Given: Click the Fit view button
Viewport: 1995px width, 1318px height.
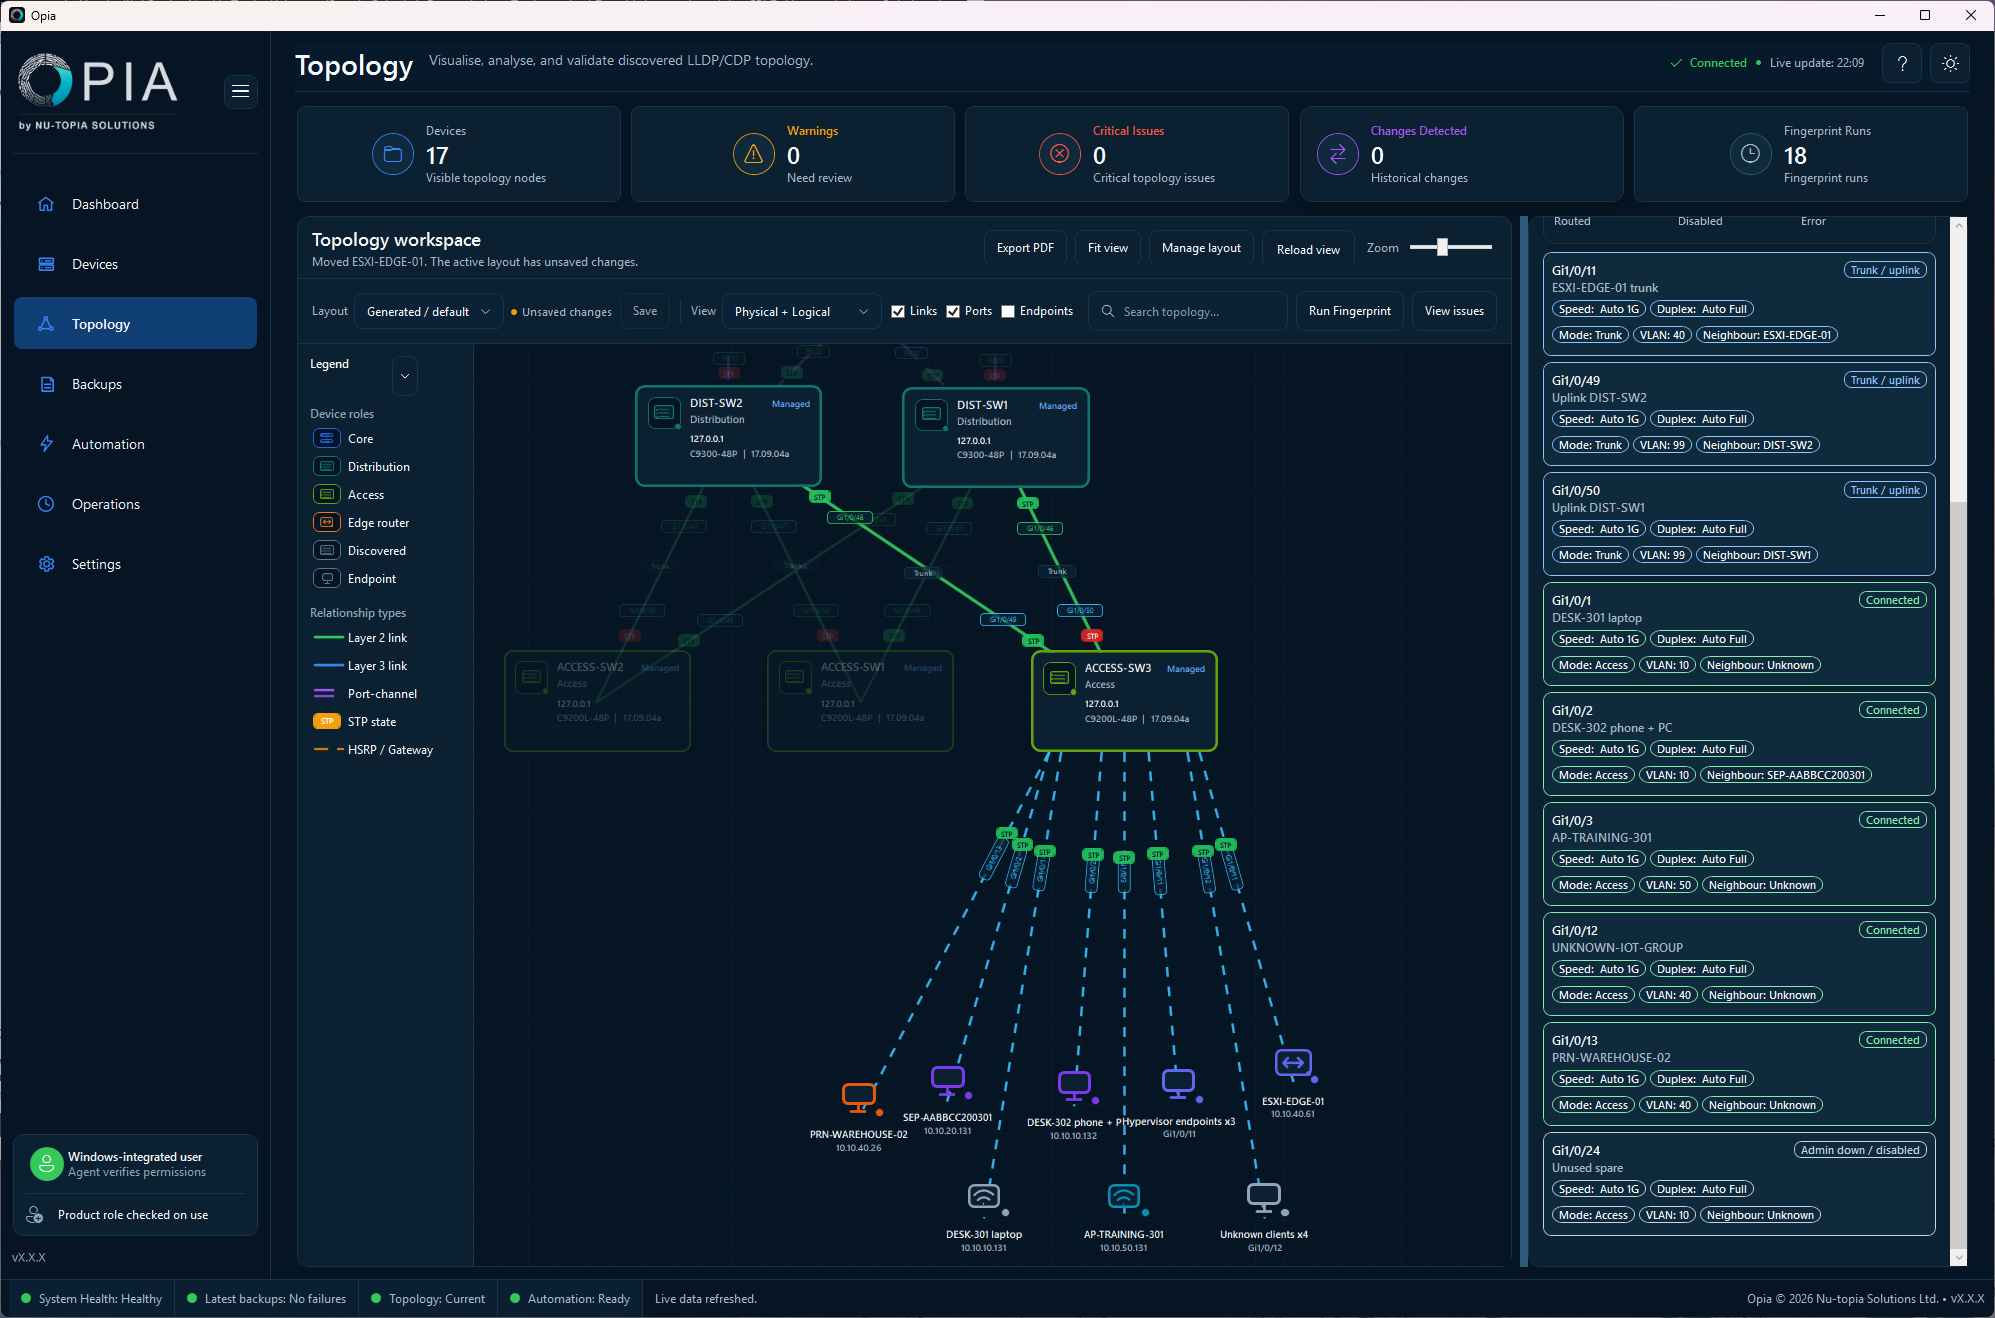Looking at the screenshot, I should tap(1108, 248).
